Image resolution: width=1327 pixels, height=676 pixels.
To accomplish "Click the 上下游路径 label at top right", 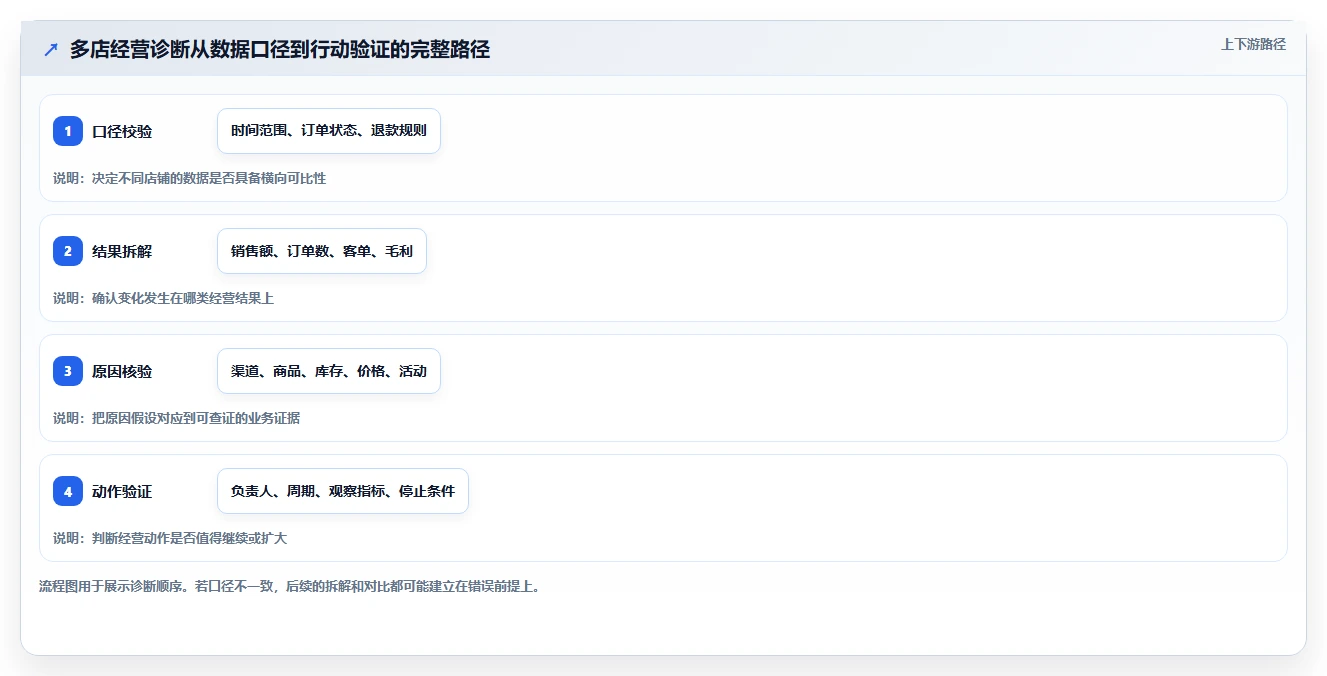I will 1253,44.
